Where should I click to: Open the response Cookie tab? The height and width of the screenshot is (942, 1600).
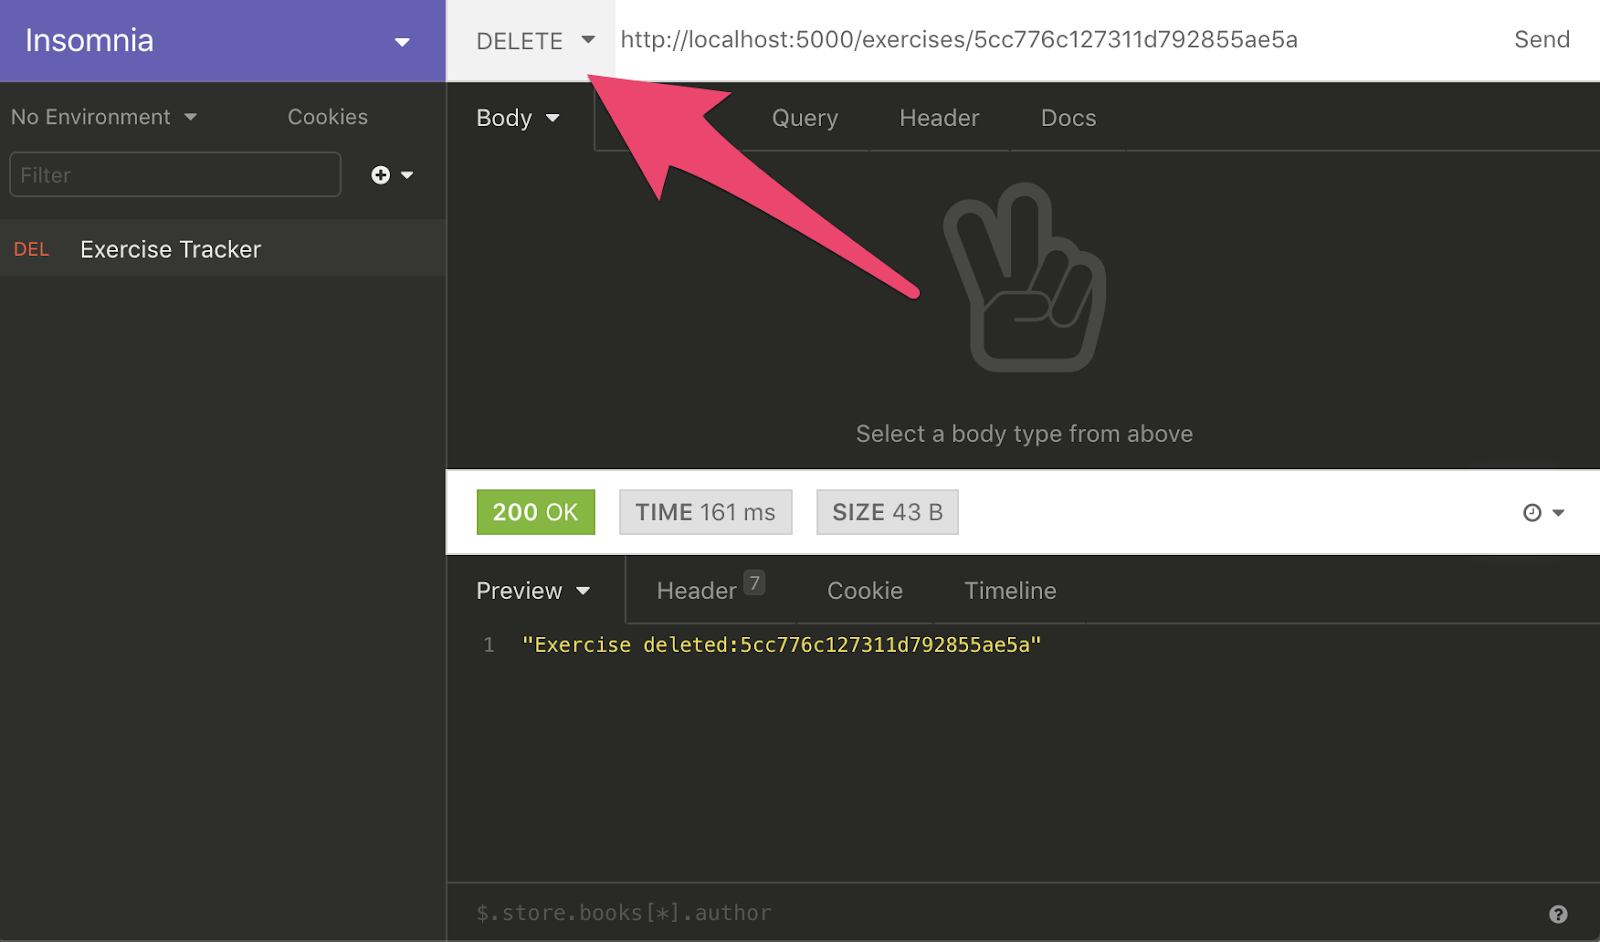point(865,591)
